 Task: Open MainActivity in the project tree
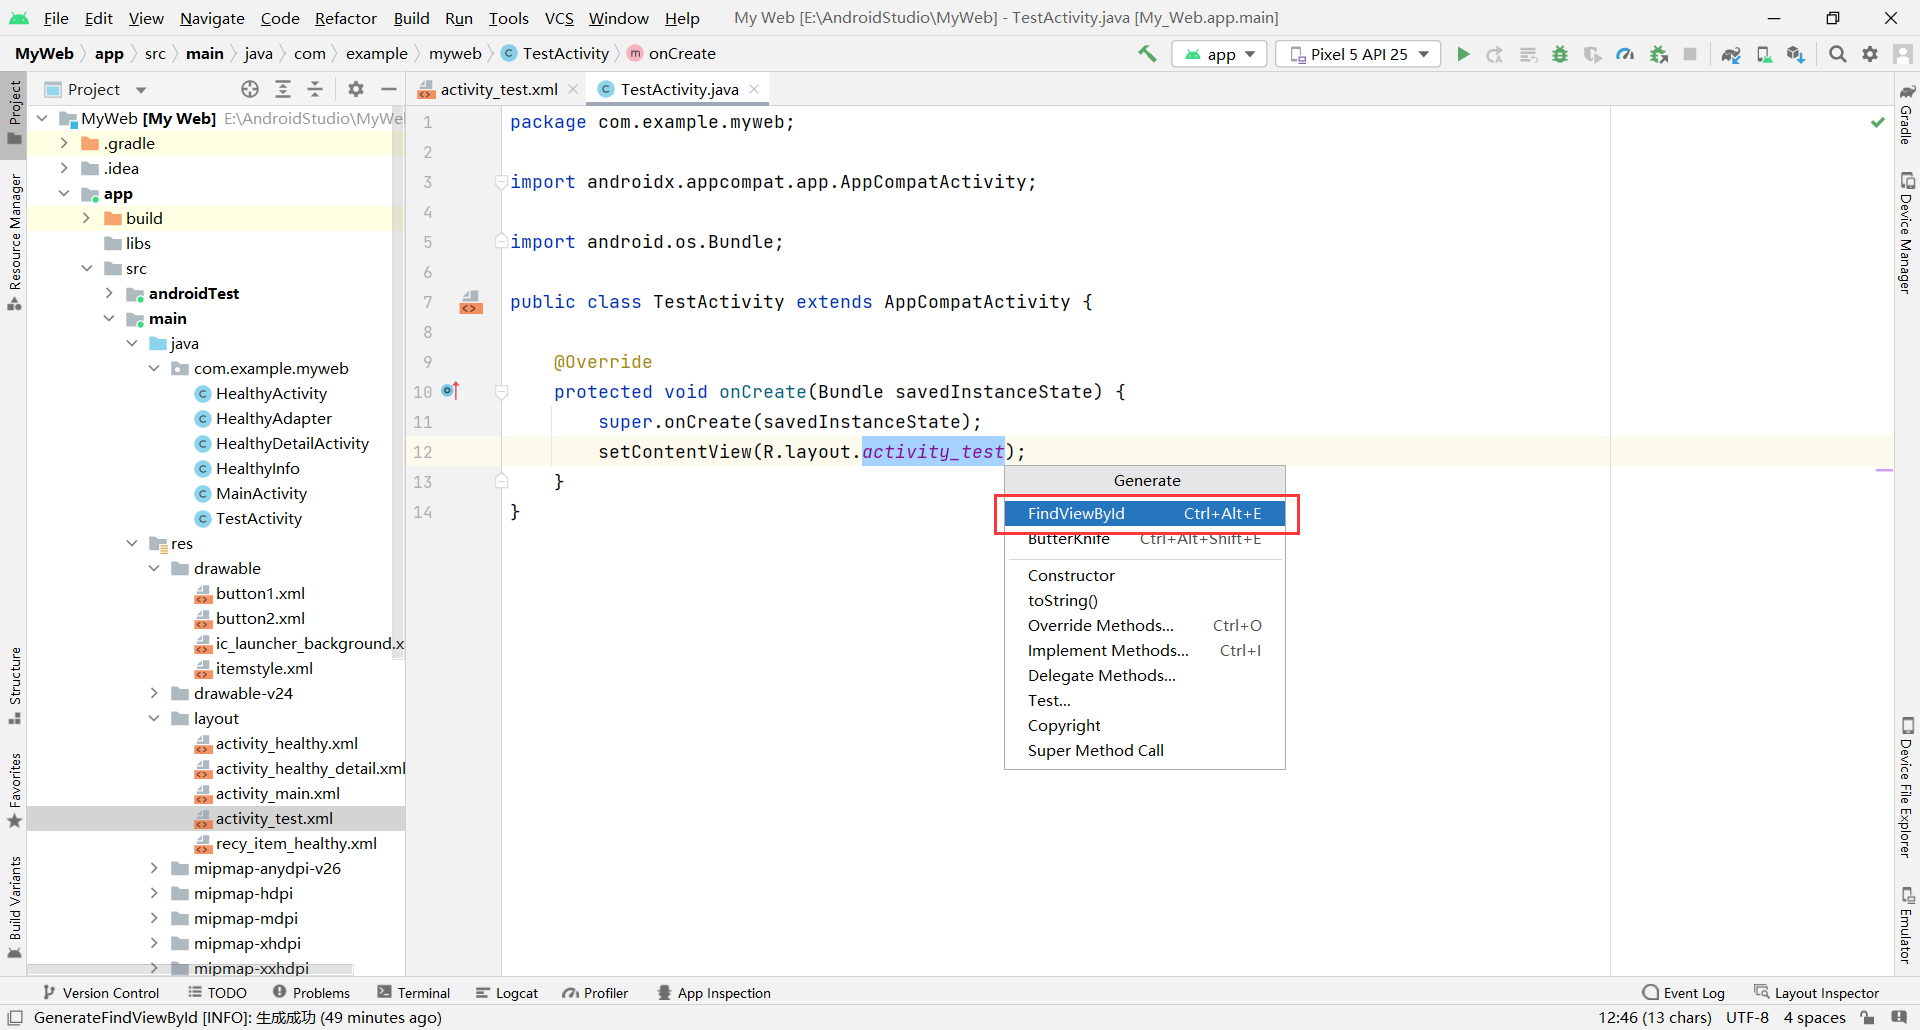click(x=261, y=493)
